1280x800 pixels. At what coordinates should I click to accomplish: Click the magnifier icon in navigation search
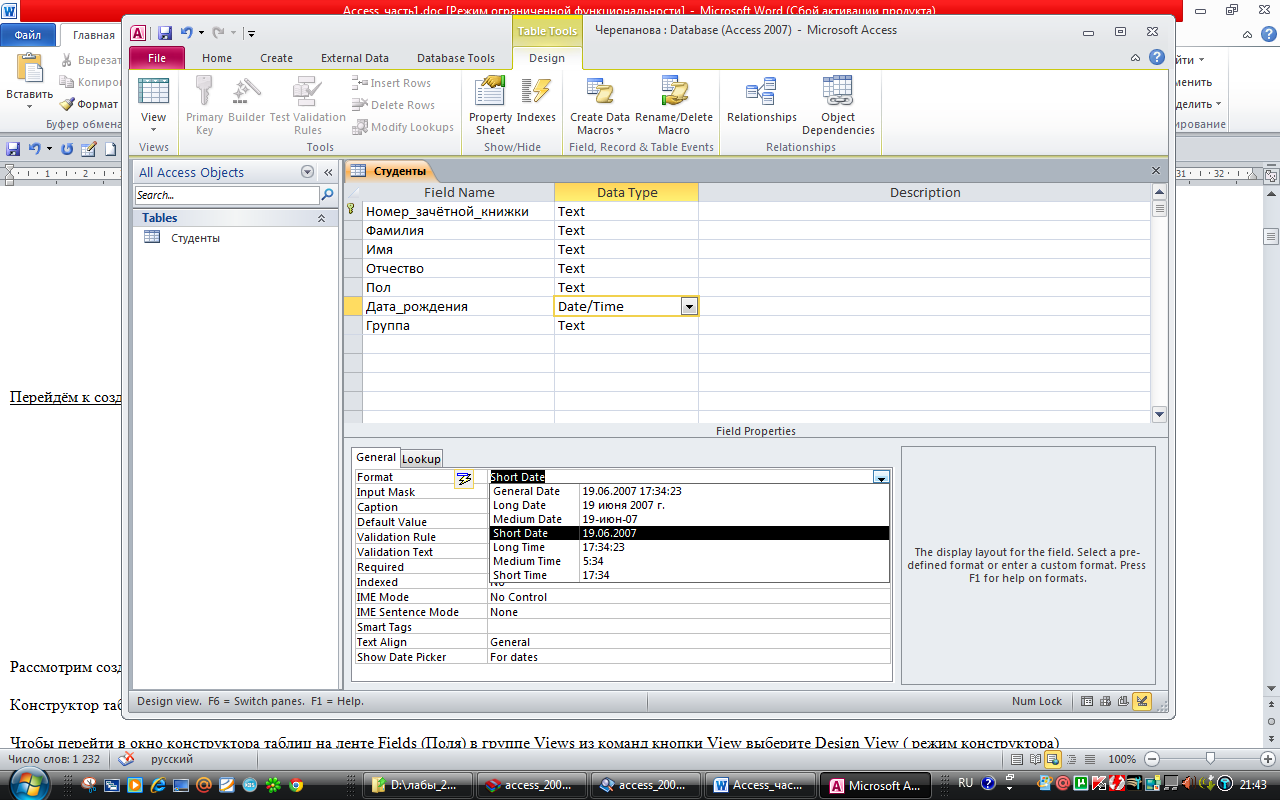pyautogui.click(x=327, y=195)
